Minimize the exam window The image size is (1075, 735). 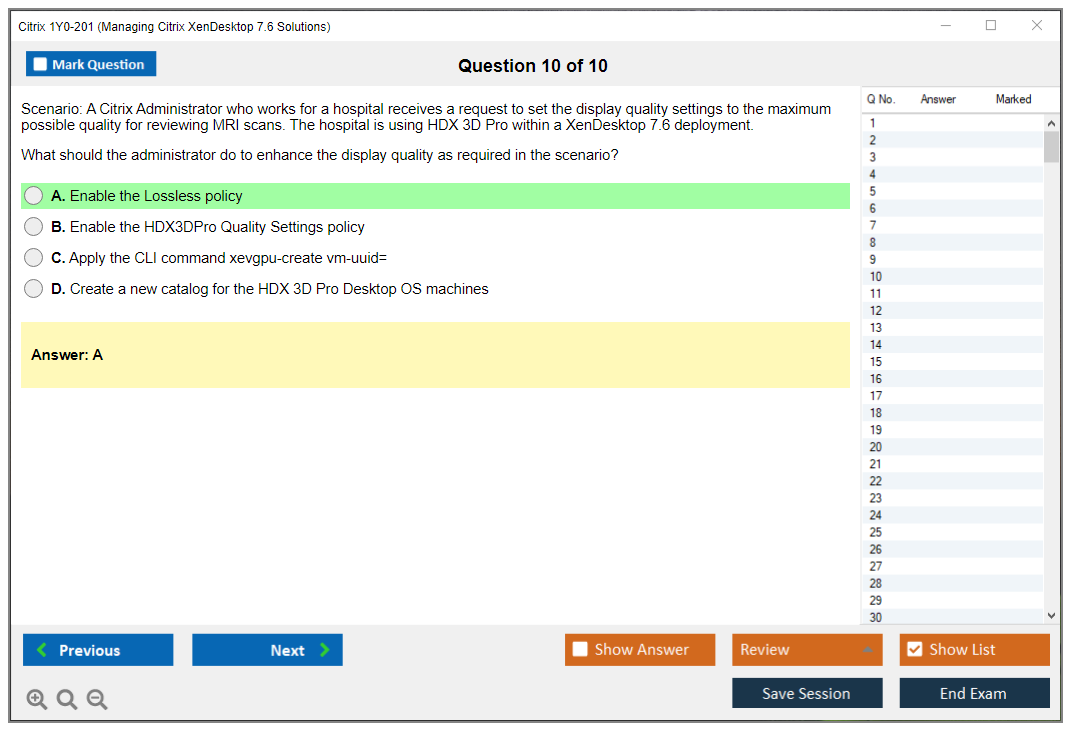pyautogui.click(x=946, y=26)
